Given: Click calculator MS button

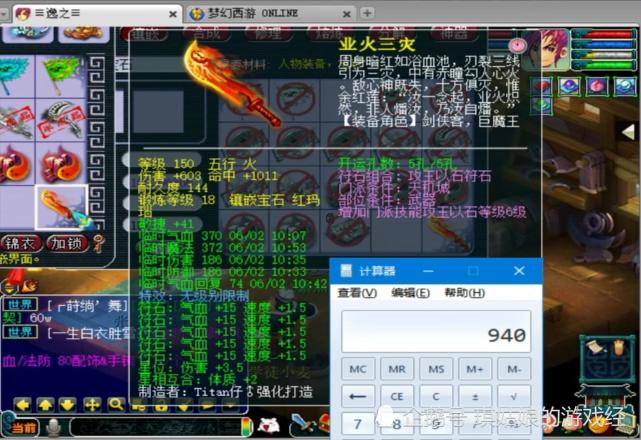Looking at the screenshot, I should pyautogui.click(x=436, y=369).
